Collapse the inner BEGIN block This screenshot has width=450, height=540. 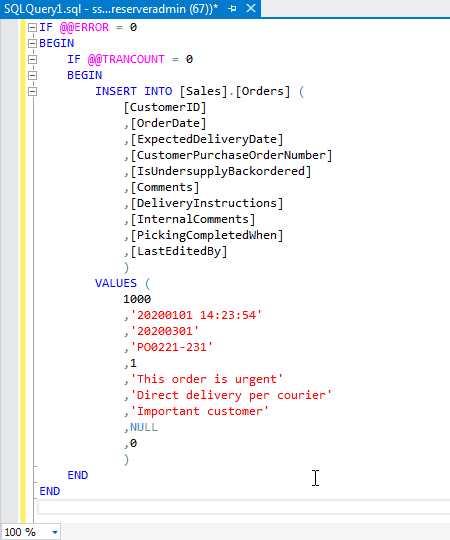[x=32, y=75]
